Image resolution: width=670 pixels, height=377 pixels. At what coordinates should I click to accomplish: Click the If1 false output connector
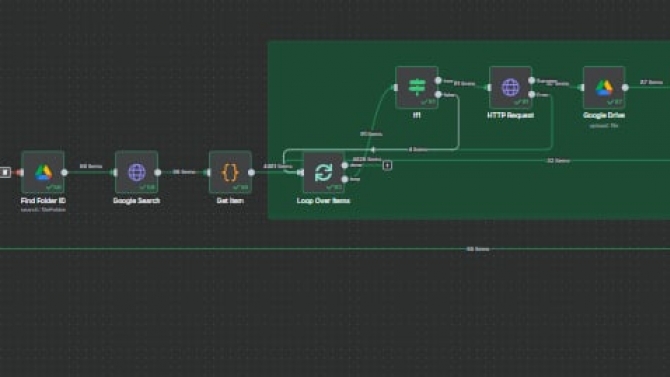click(438, 94)
